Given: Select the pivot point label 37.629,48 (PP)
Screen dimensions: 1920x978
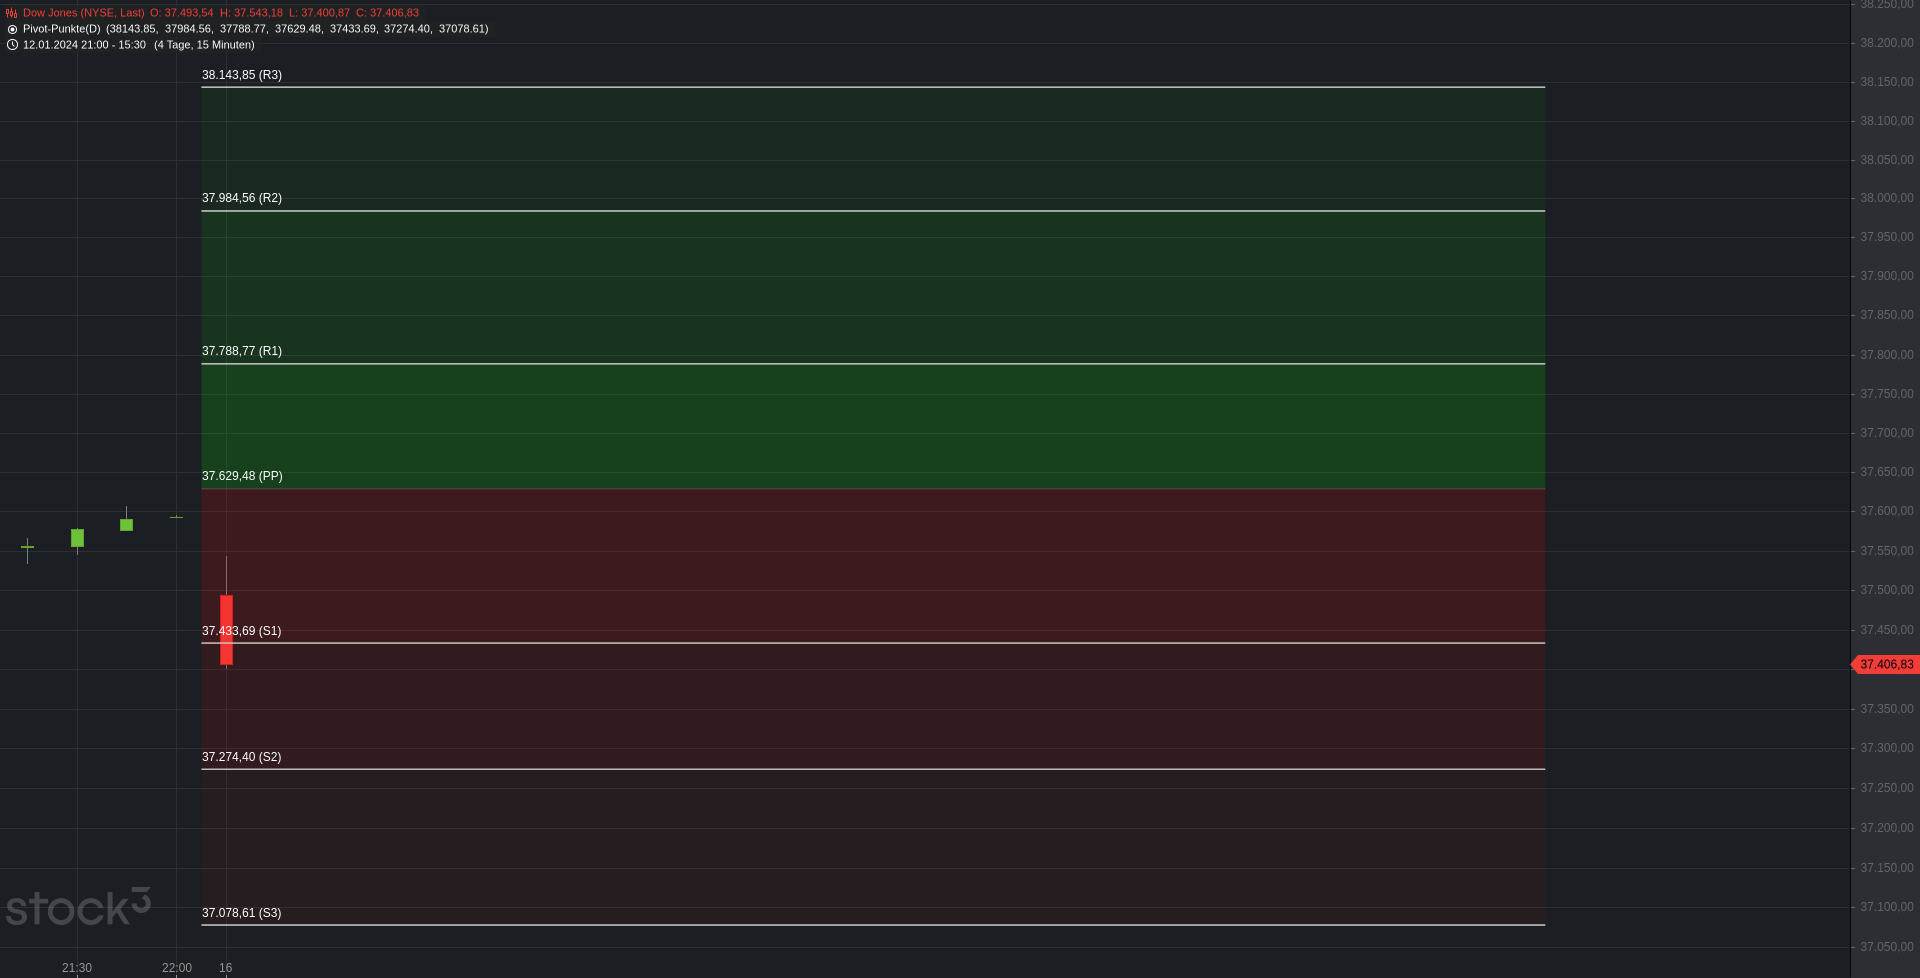Looking at the screenshot, I should [x=242, y=476].
